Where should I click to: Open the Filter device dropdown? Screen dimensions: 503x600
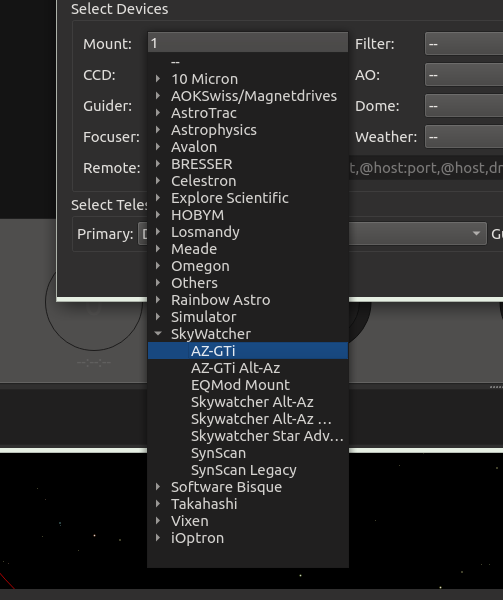[x=464, y=44]
